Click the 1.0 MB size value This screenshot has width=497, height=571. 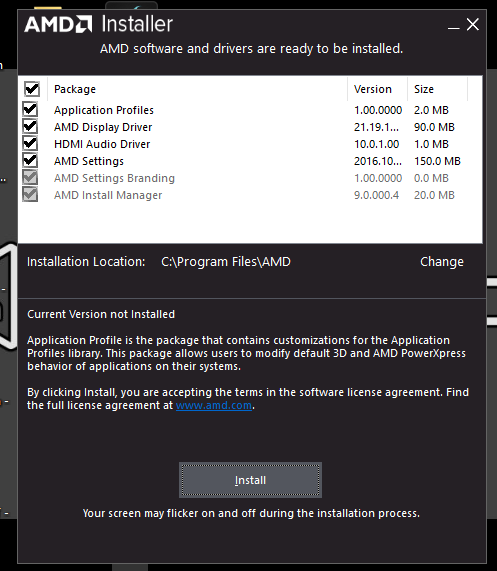431,144
